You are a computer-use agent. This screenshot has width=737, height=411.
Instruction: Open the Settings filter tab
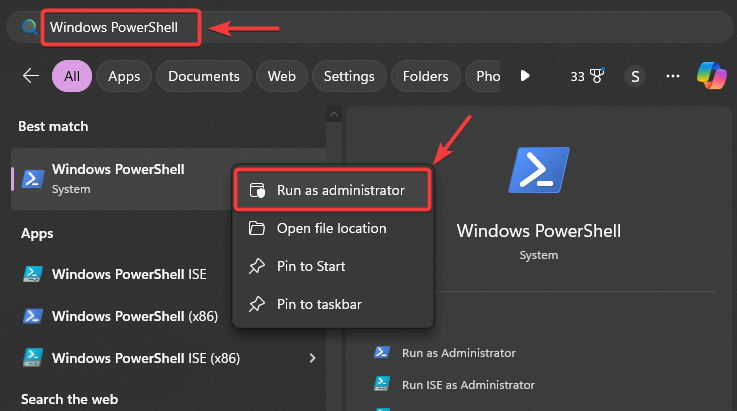[349, 76]
